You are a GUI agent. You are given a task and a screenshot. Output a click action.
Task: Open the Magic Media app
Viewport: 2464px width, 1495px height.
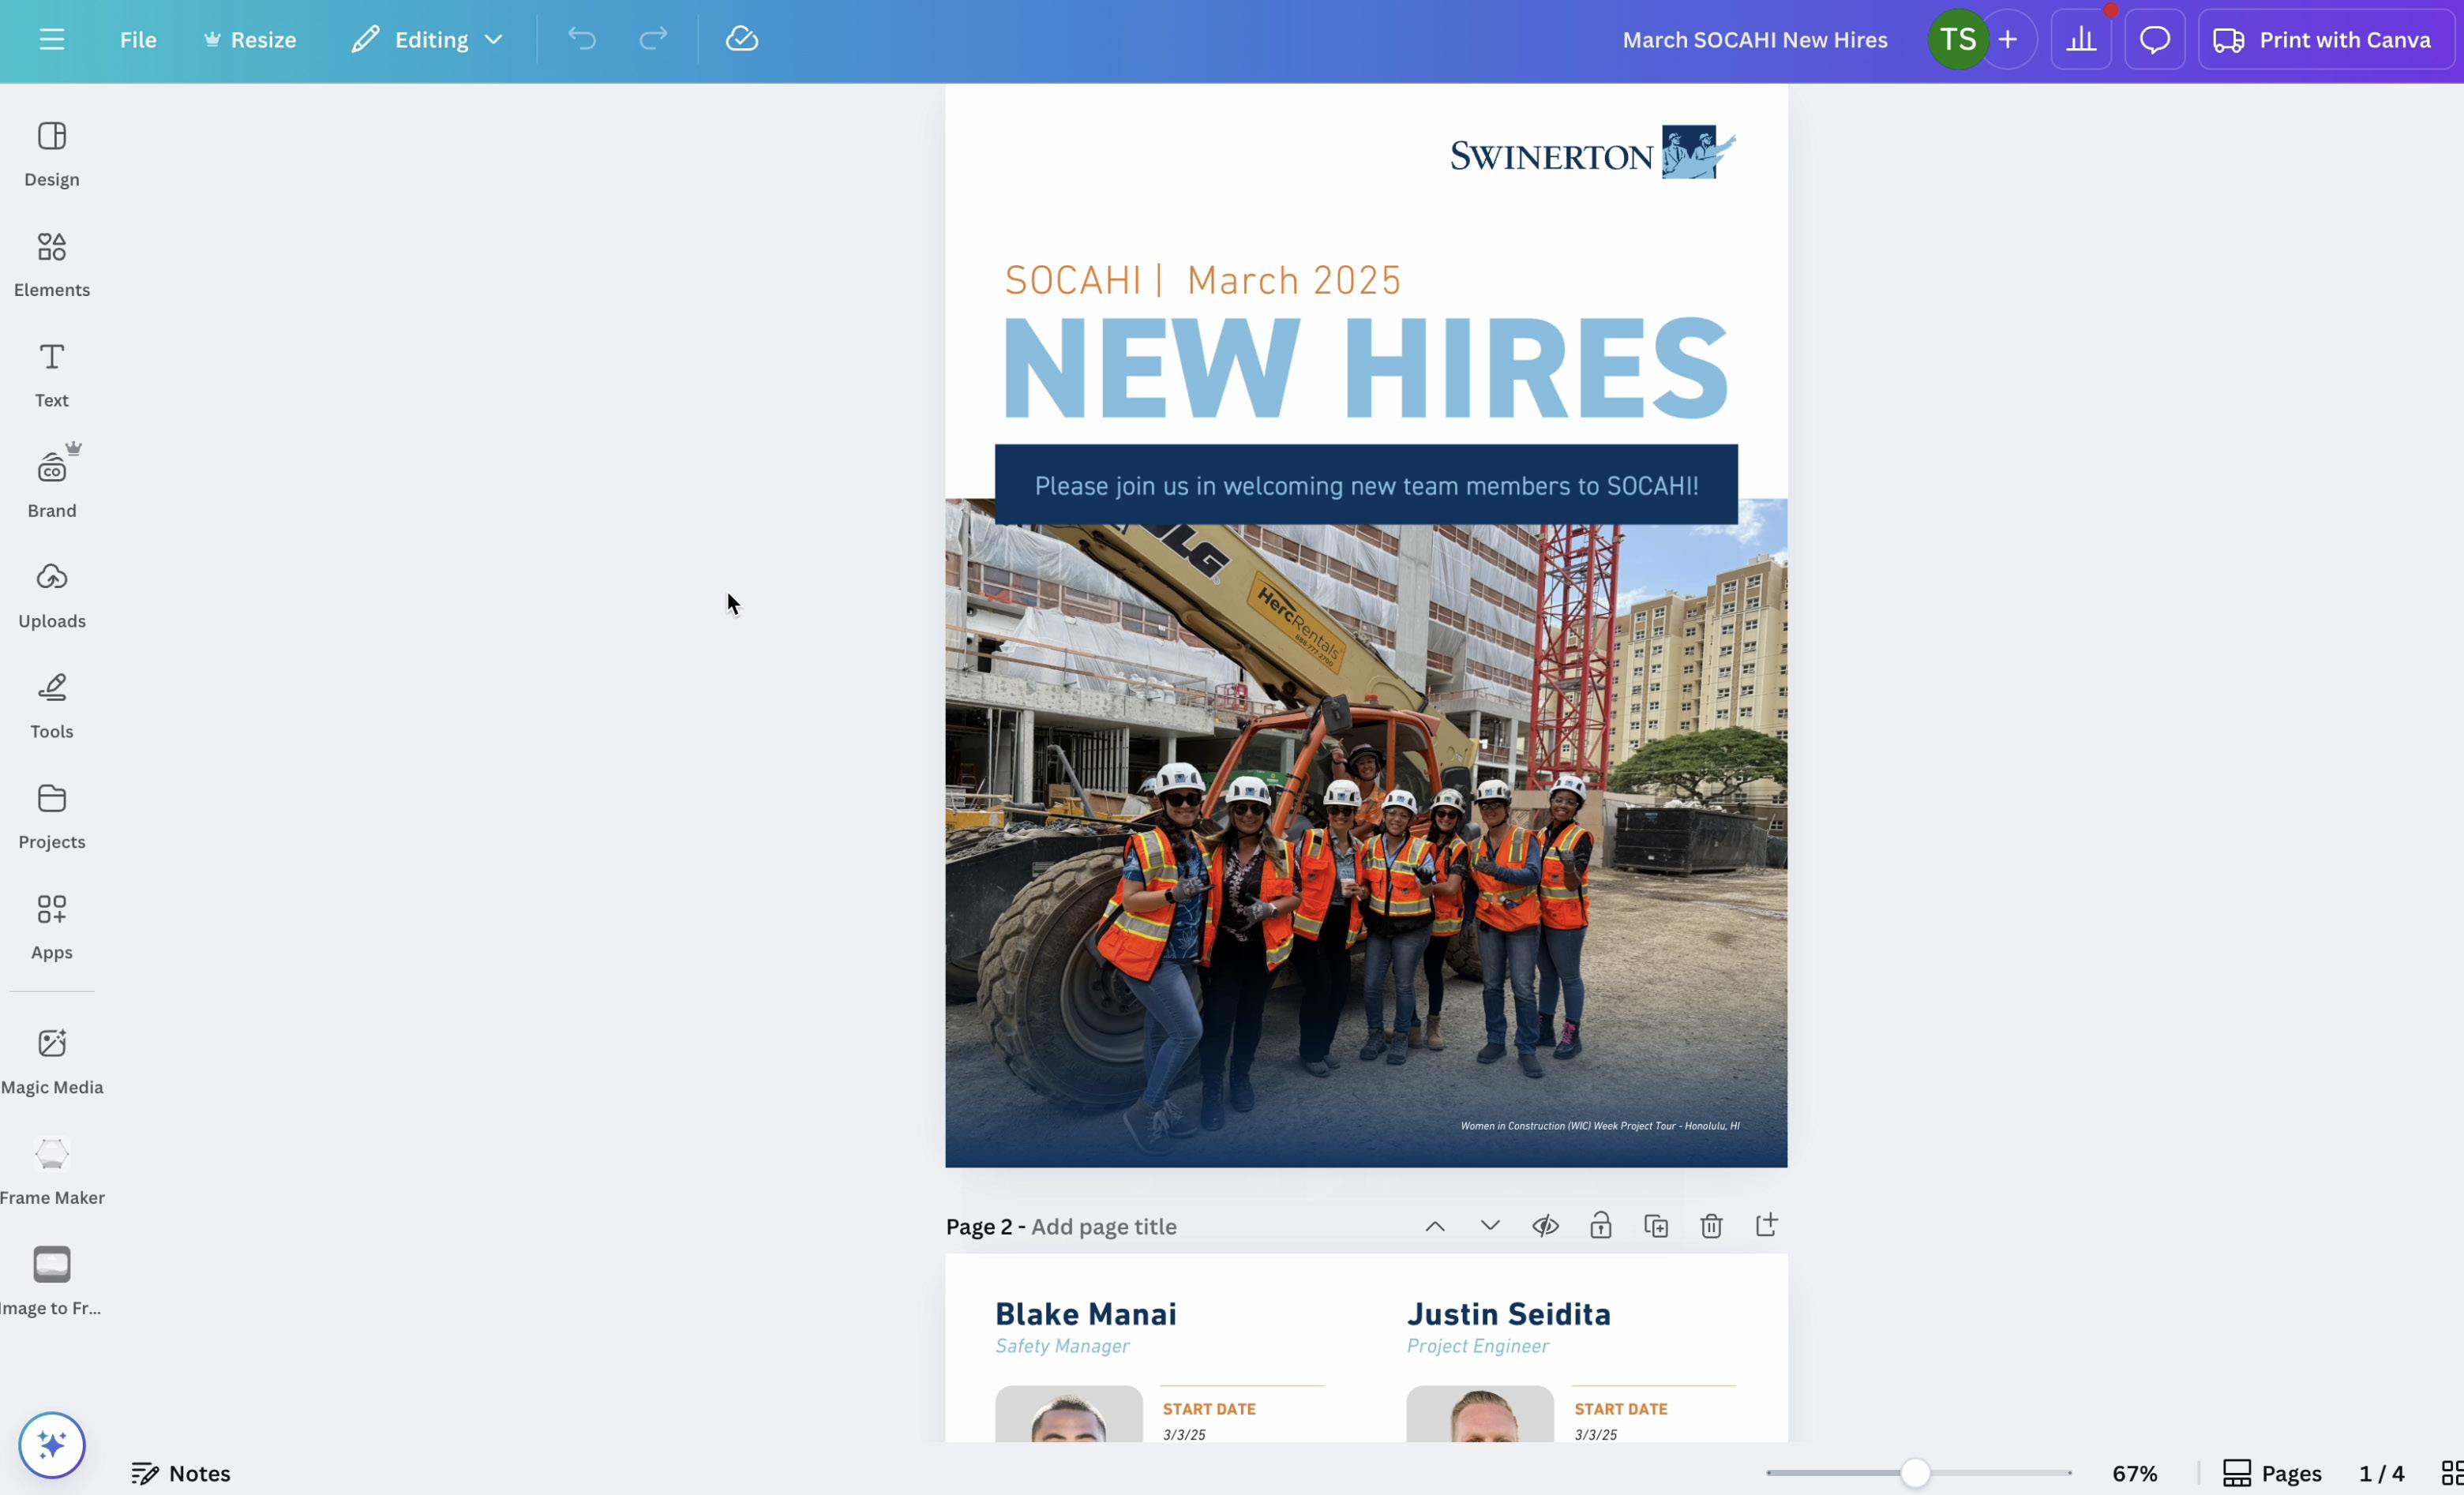51,1061
